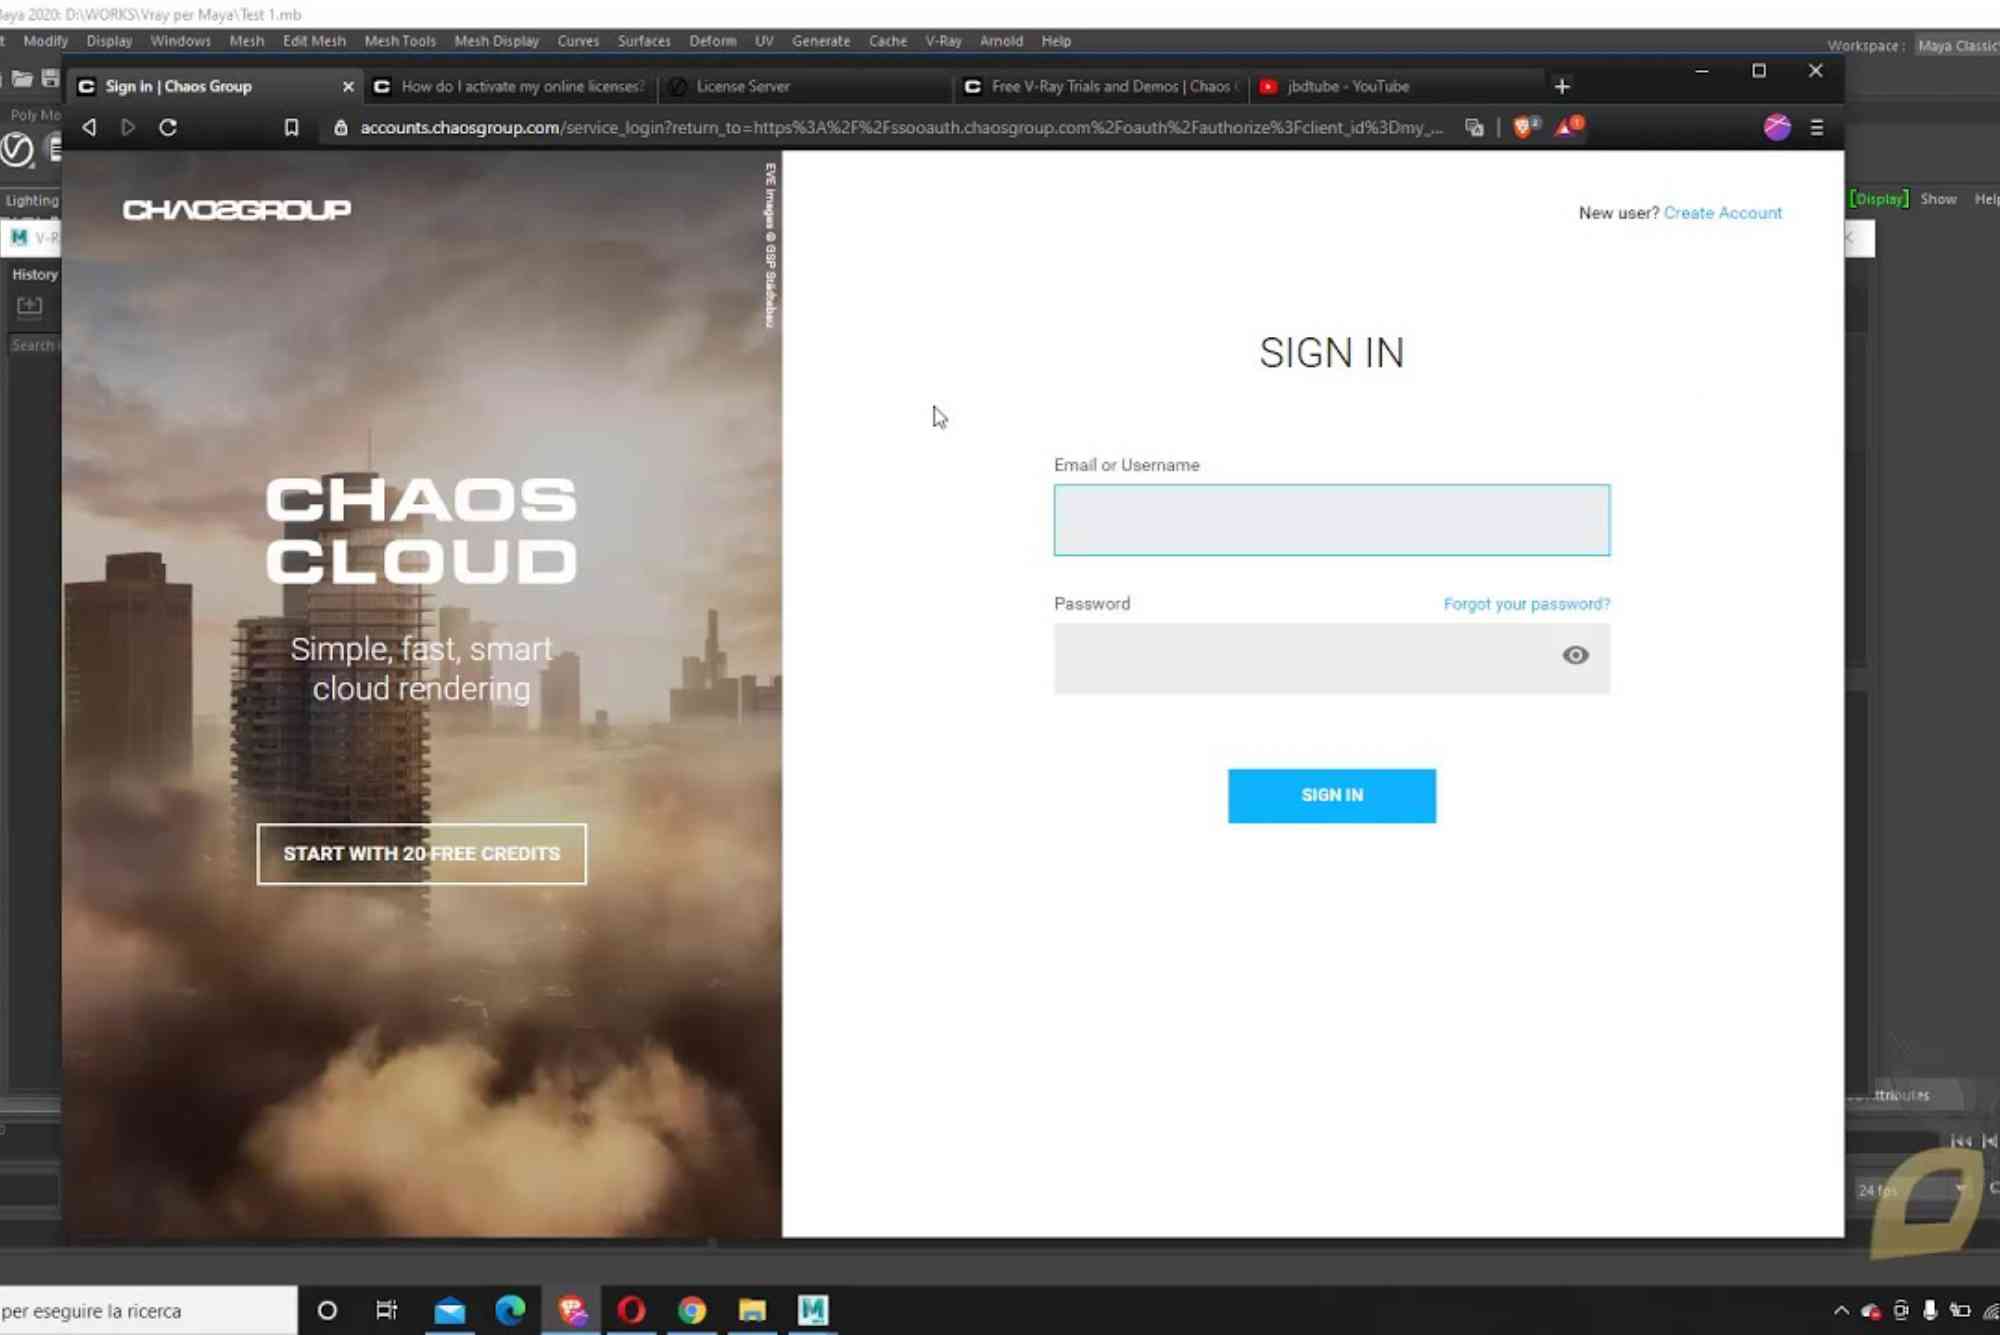The height and width of the screenshot is (1335, 2000).
Task: Select the Lighting shelf tab in Maya
Action: click(x=32, y=200)
